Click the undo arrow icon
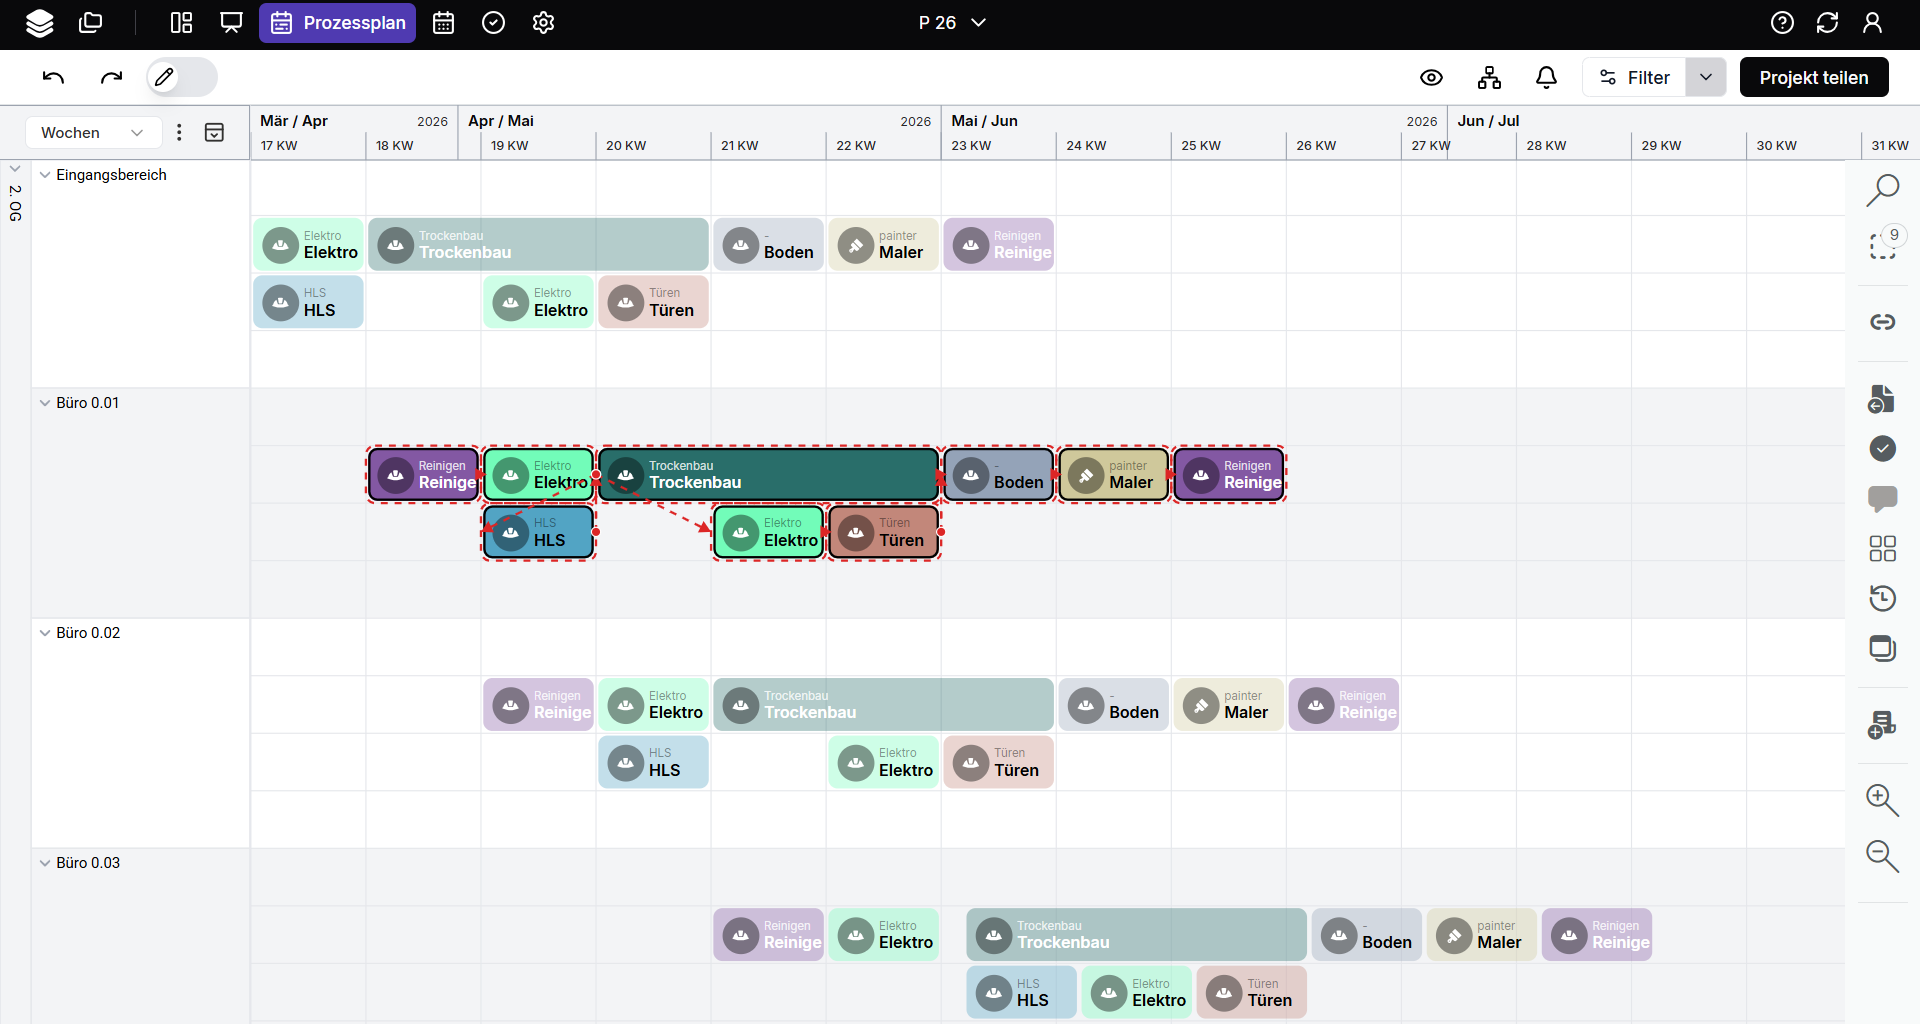Image resolution: width=1920 pixels, height=1024 pixels. pyautogui.click(x=54, y=77)
